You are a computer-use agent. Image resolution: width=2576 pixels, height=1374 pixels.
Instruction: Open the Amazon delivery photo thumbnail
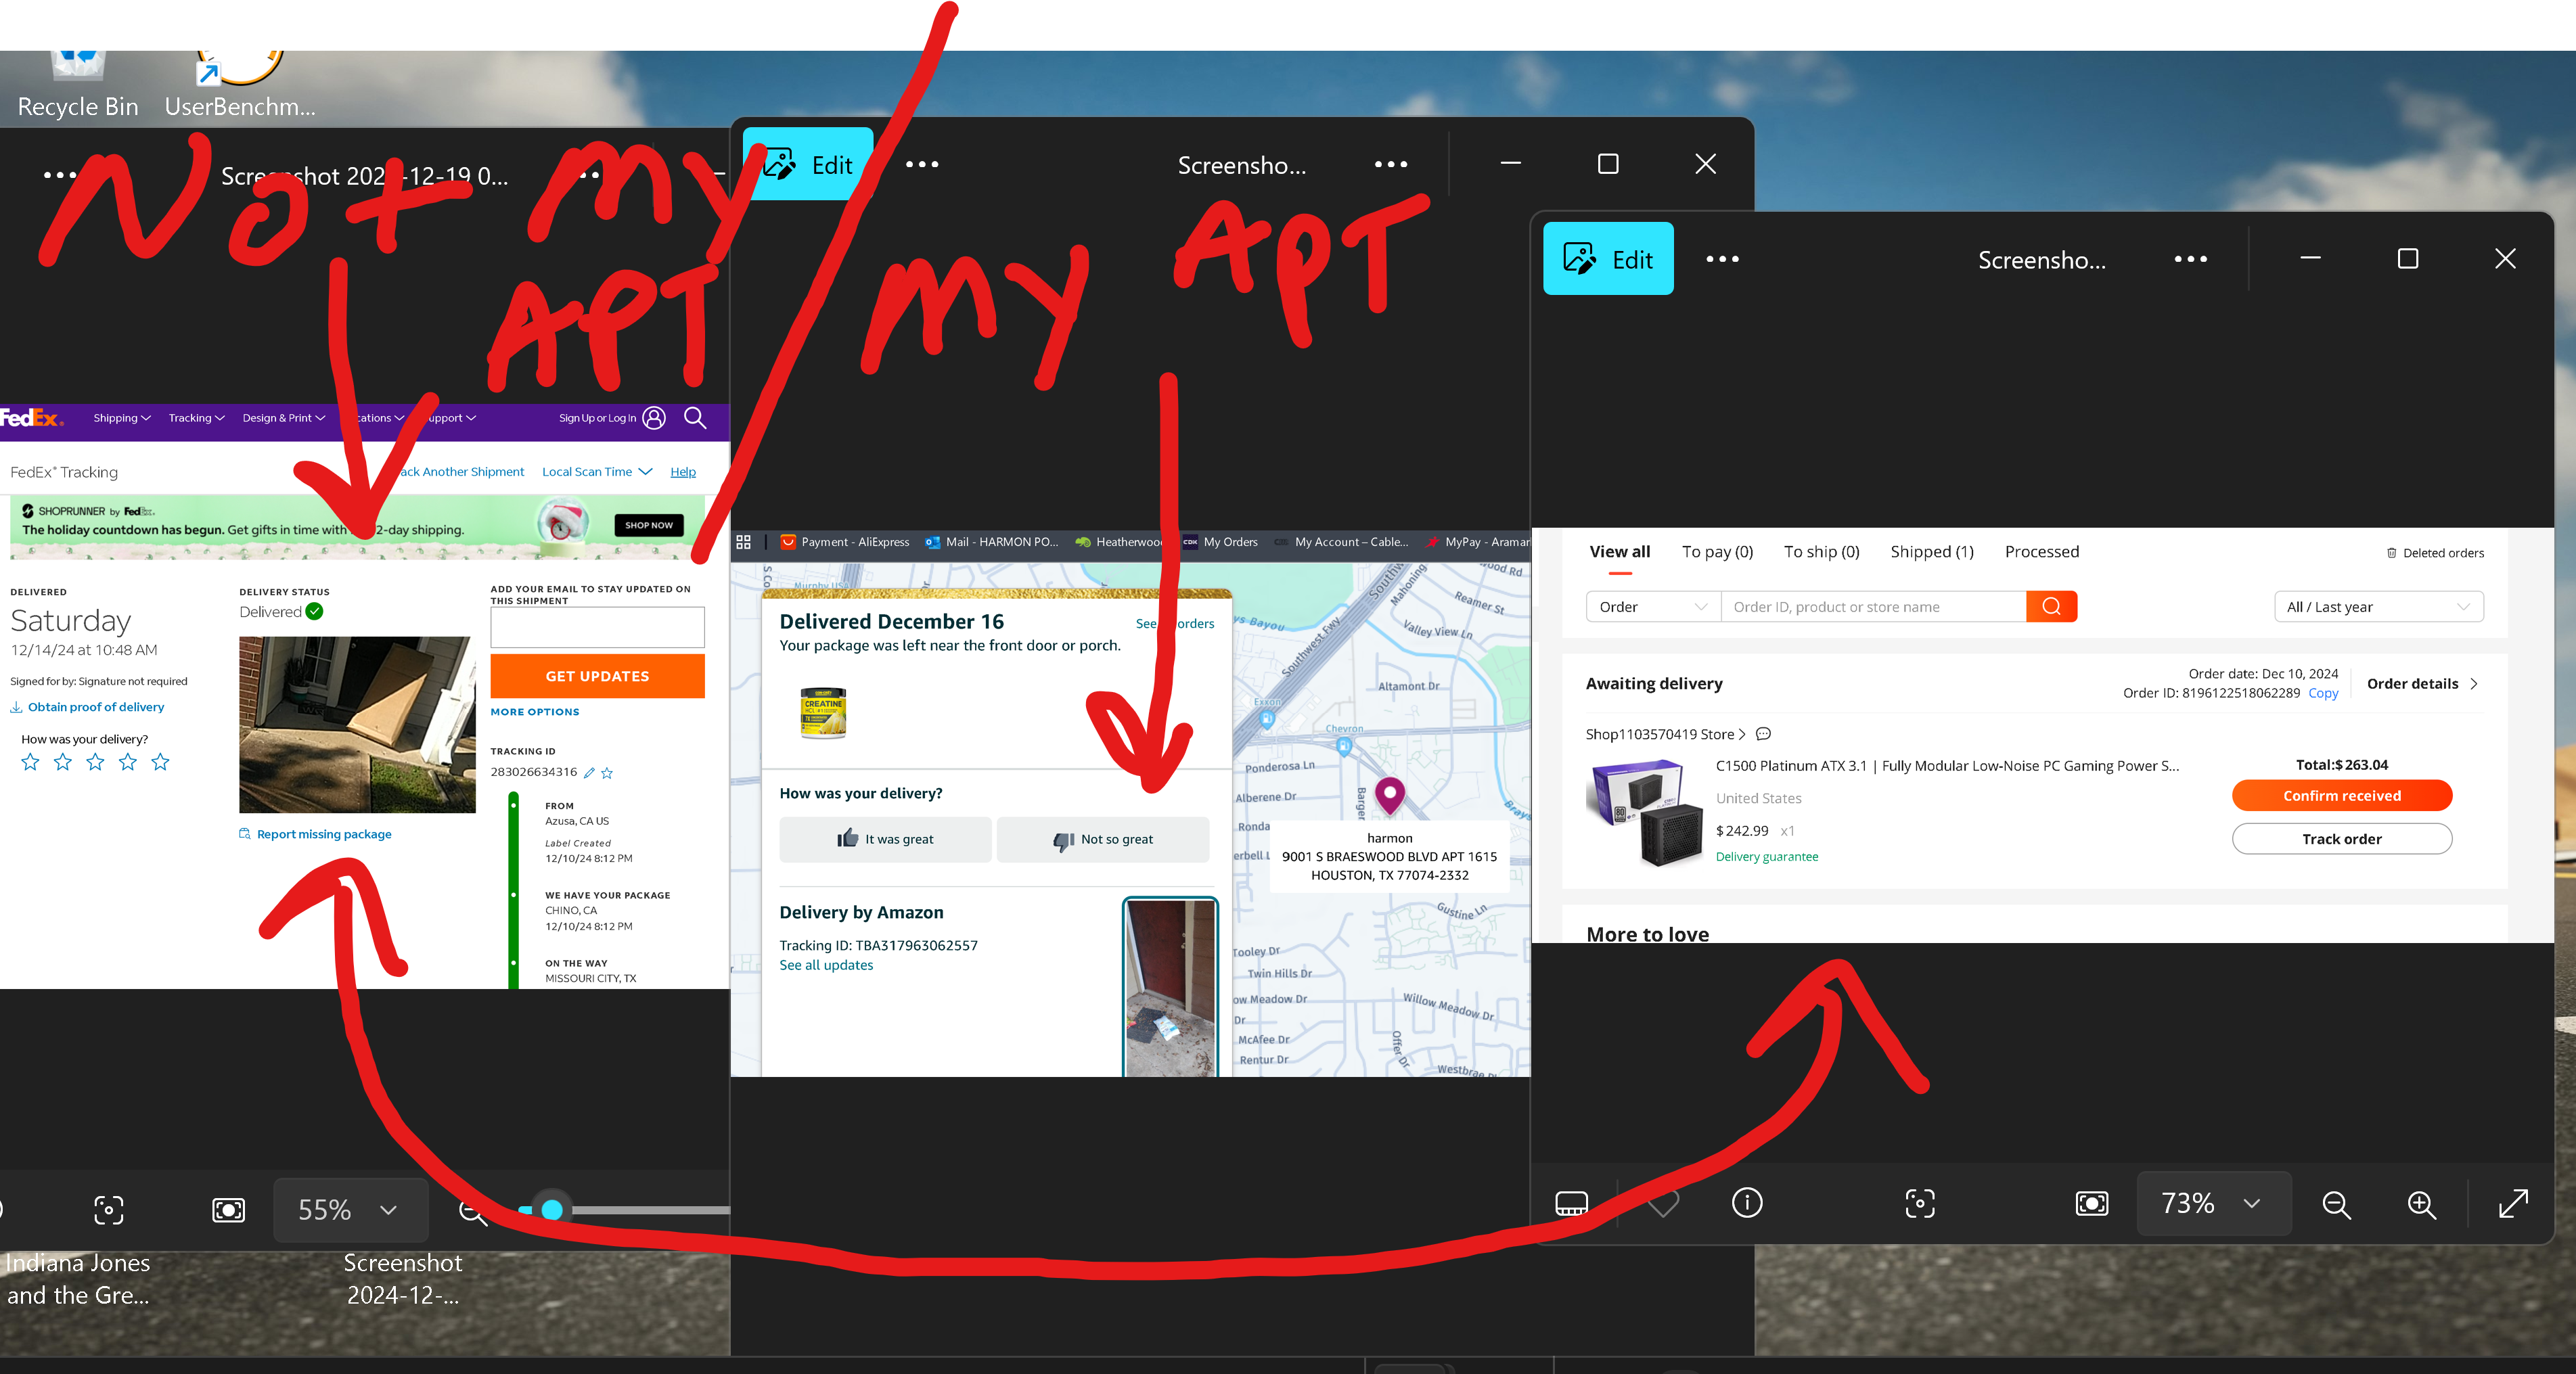pos(1171,987)
